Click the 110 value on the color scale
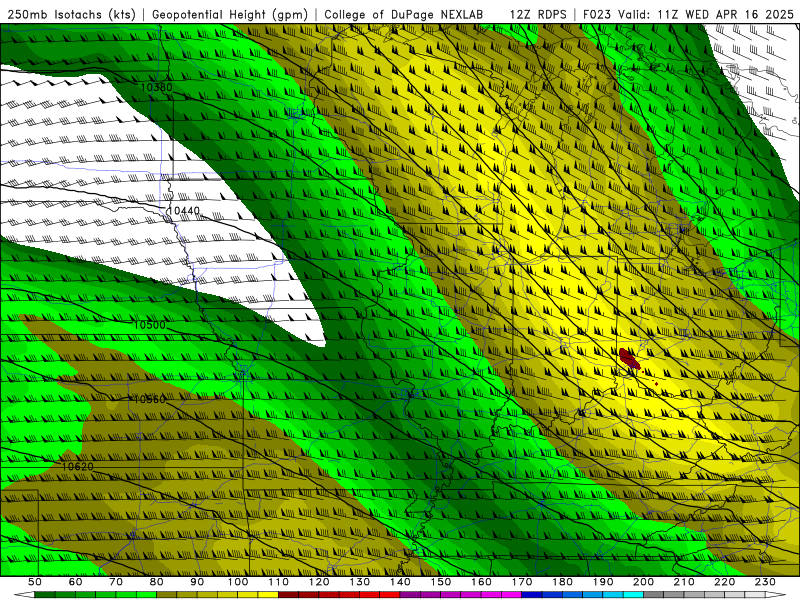This screenshot has width=800, height=600. click(279, 582)
